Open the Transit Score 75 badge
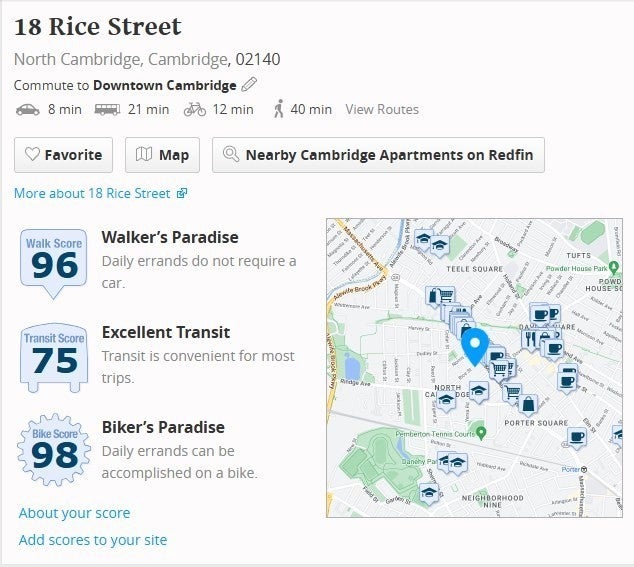634x567 pixels. pyautogui.click(x=54, y=358)
